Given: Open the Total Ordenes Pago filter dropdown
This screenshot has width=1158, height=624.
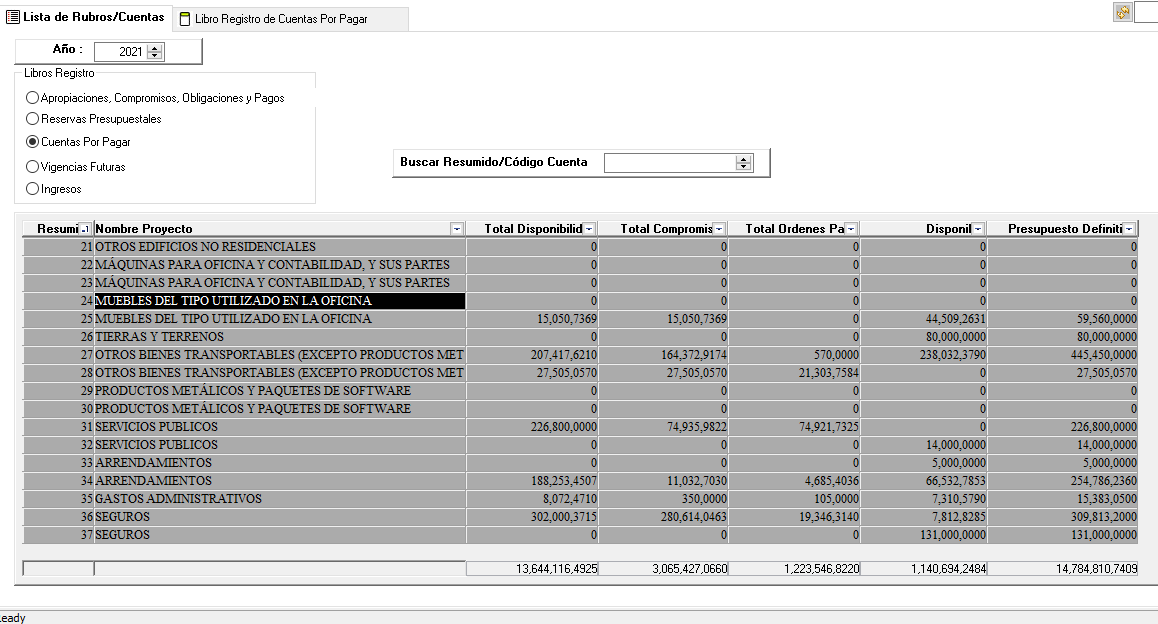Looking at the screenshot, I should (x=851, y=229).
